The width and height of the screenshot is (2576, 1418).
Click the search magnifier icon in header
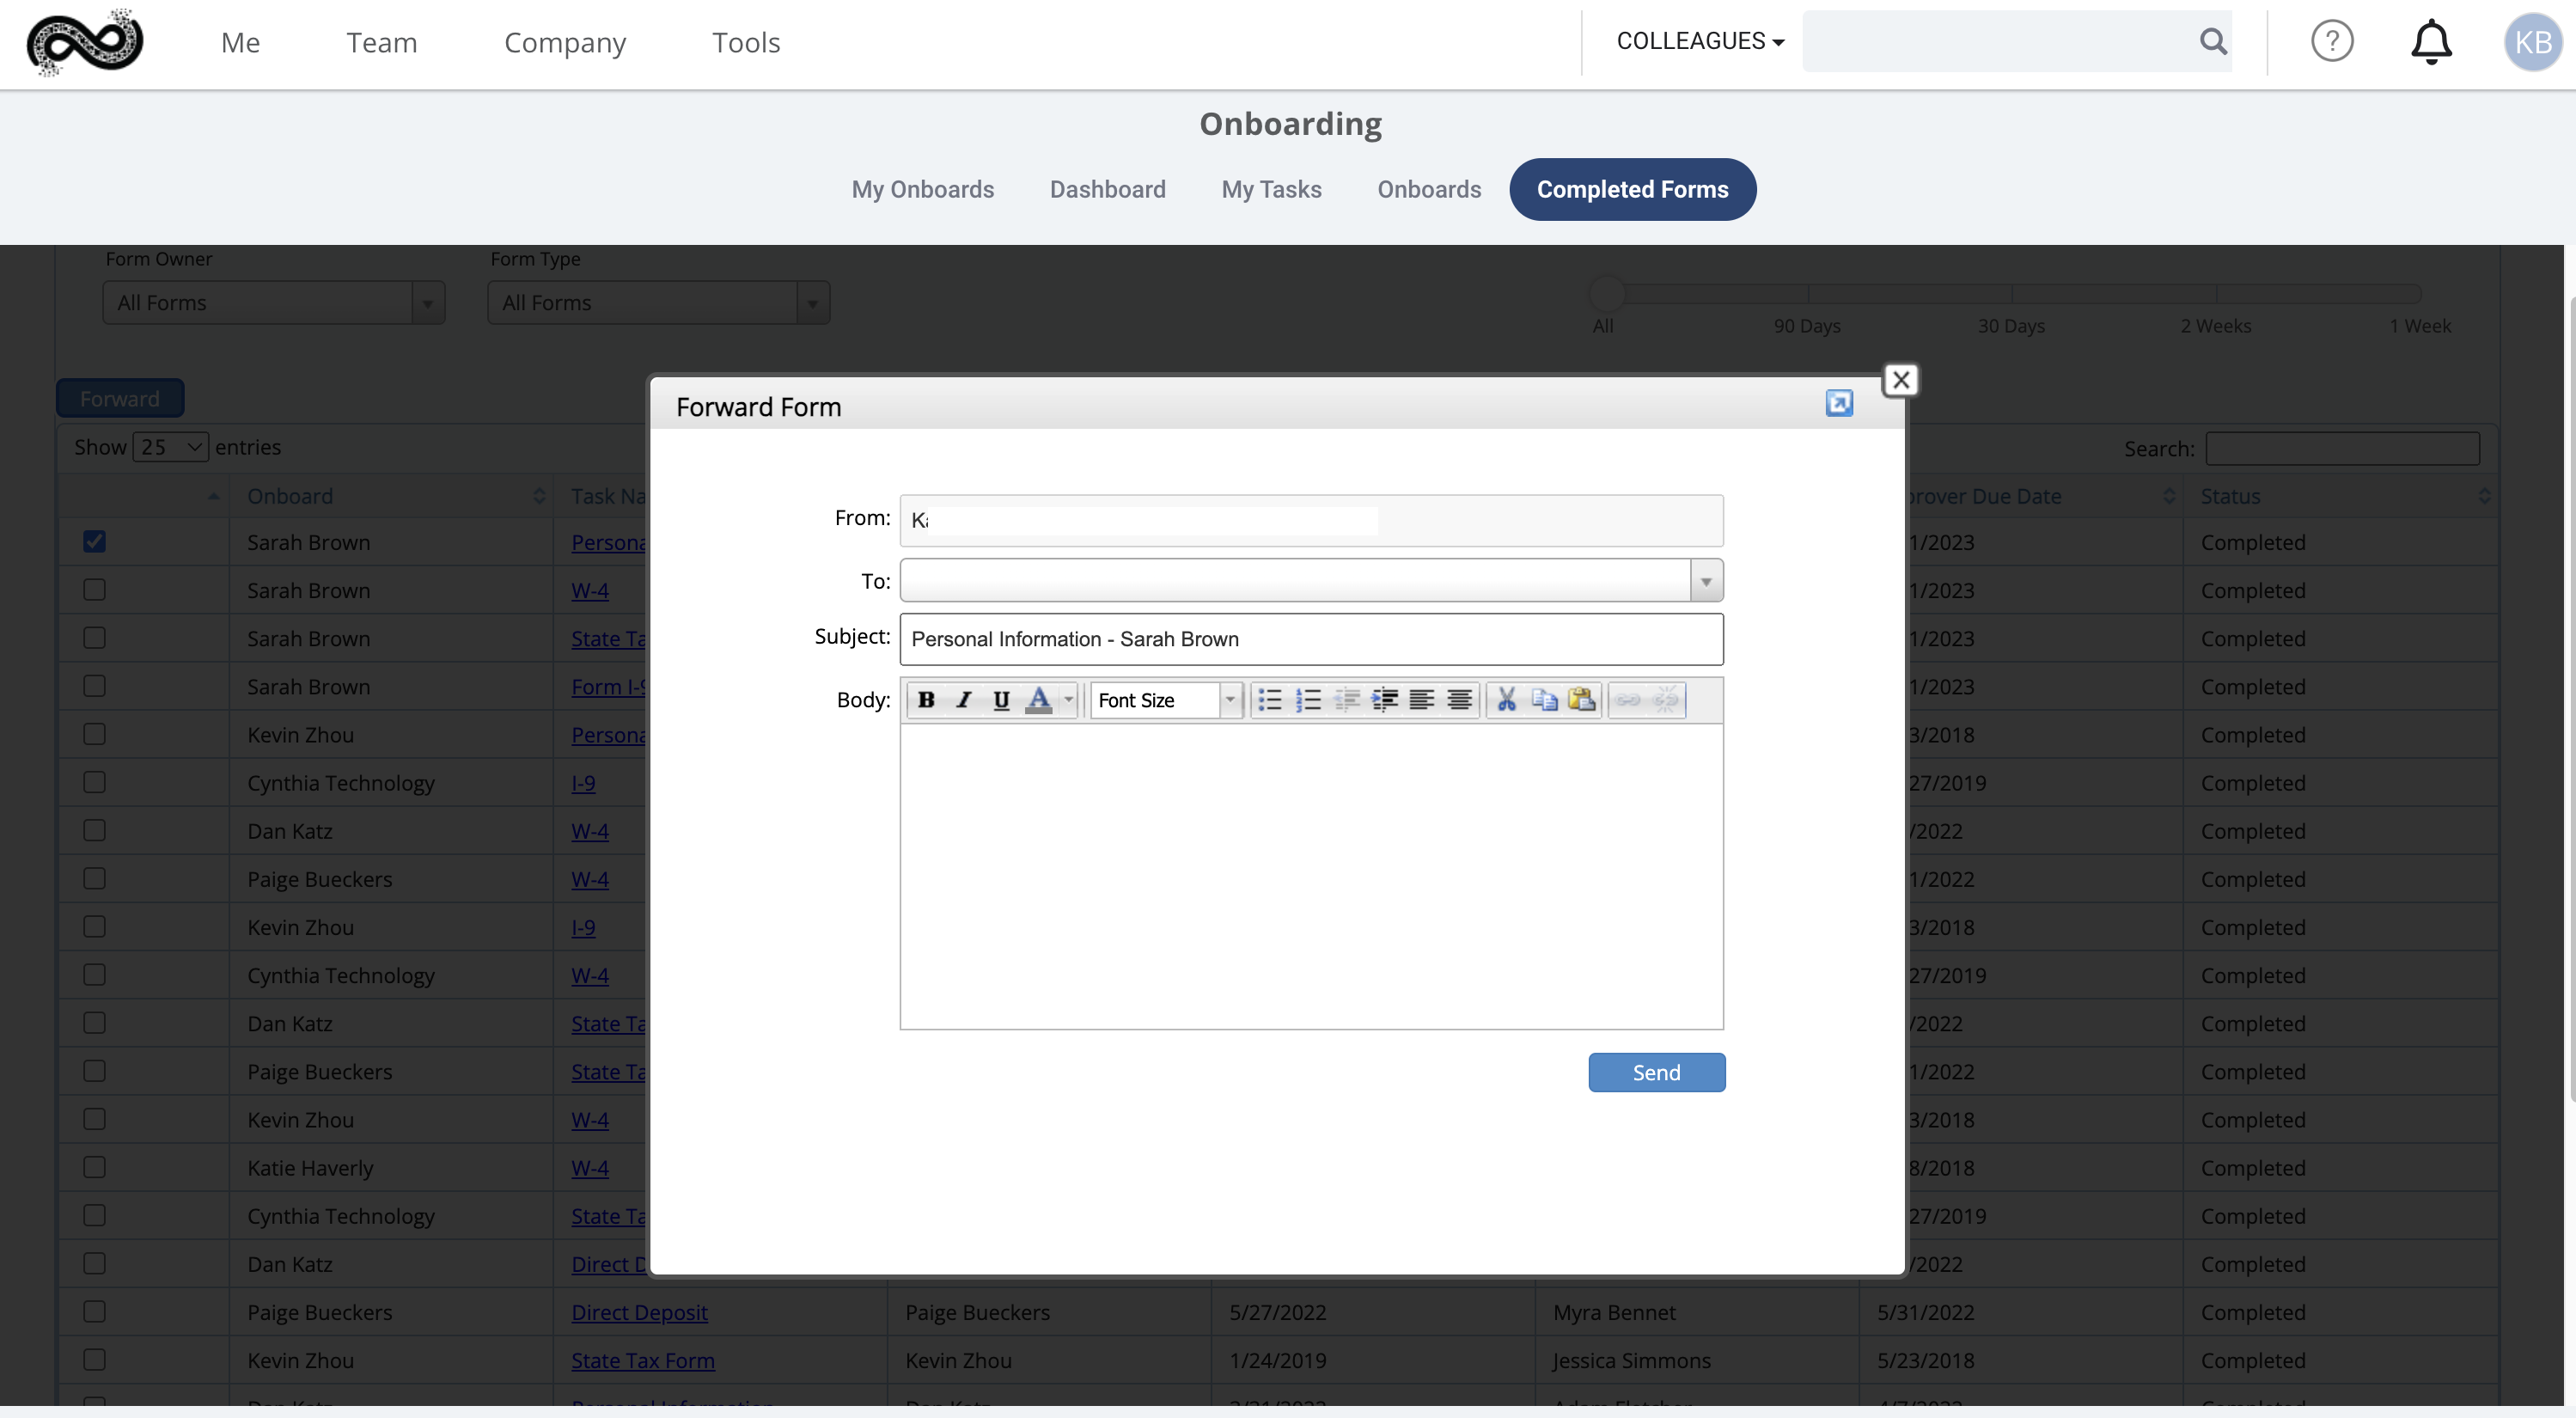(2213, 41)
